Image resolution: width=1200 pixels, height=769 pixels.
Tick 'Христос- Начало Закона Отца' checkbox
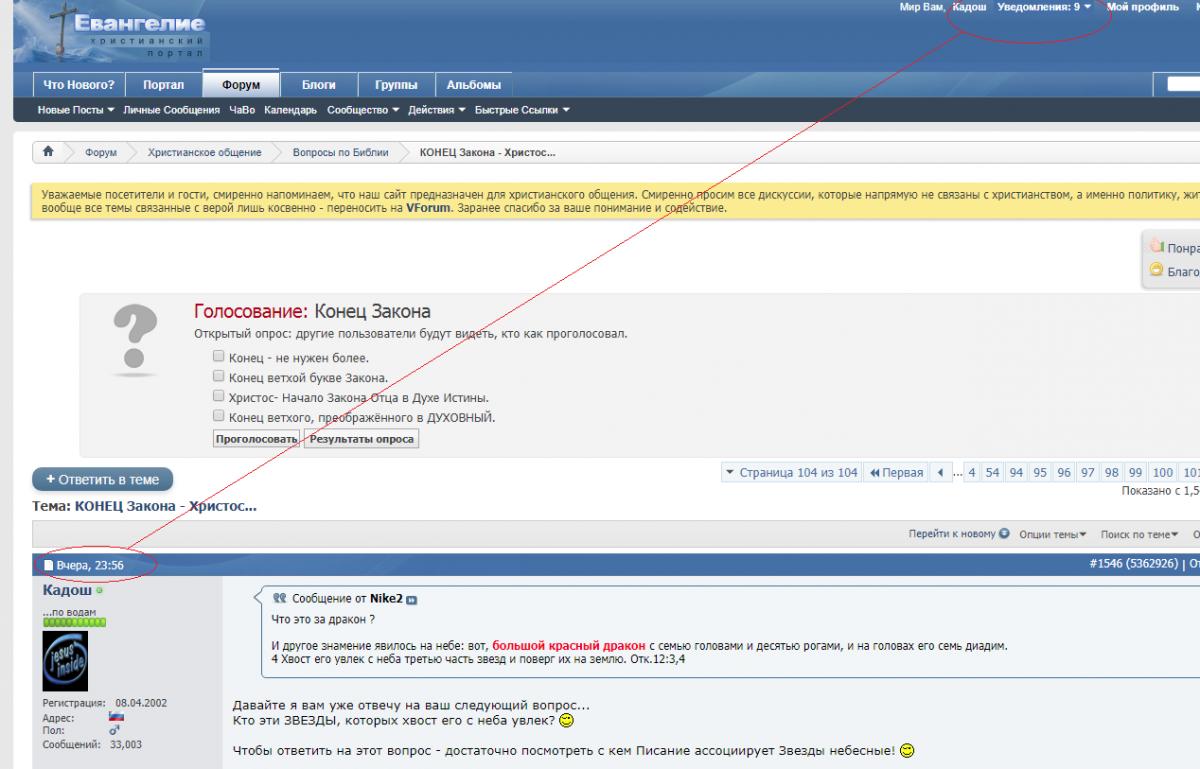pos(219,396)
